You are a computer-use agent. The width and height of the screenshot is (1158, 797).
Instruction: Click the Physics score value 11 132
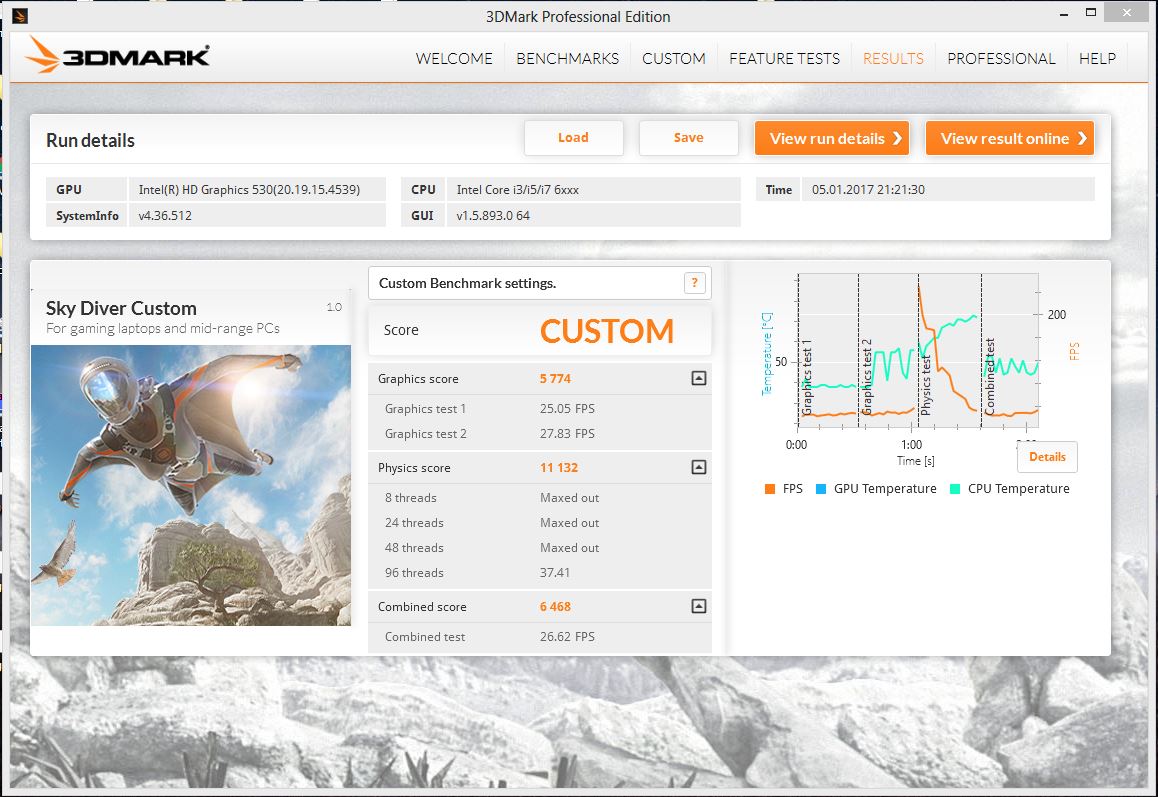pos(559,468)
